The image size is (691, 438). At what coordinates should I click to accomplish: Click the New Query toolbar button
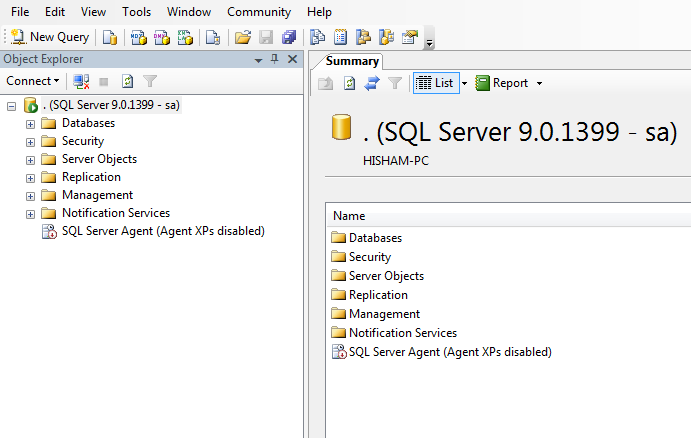point(50,37)
